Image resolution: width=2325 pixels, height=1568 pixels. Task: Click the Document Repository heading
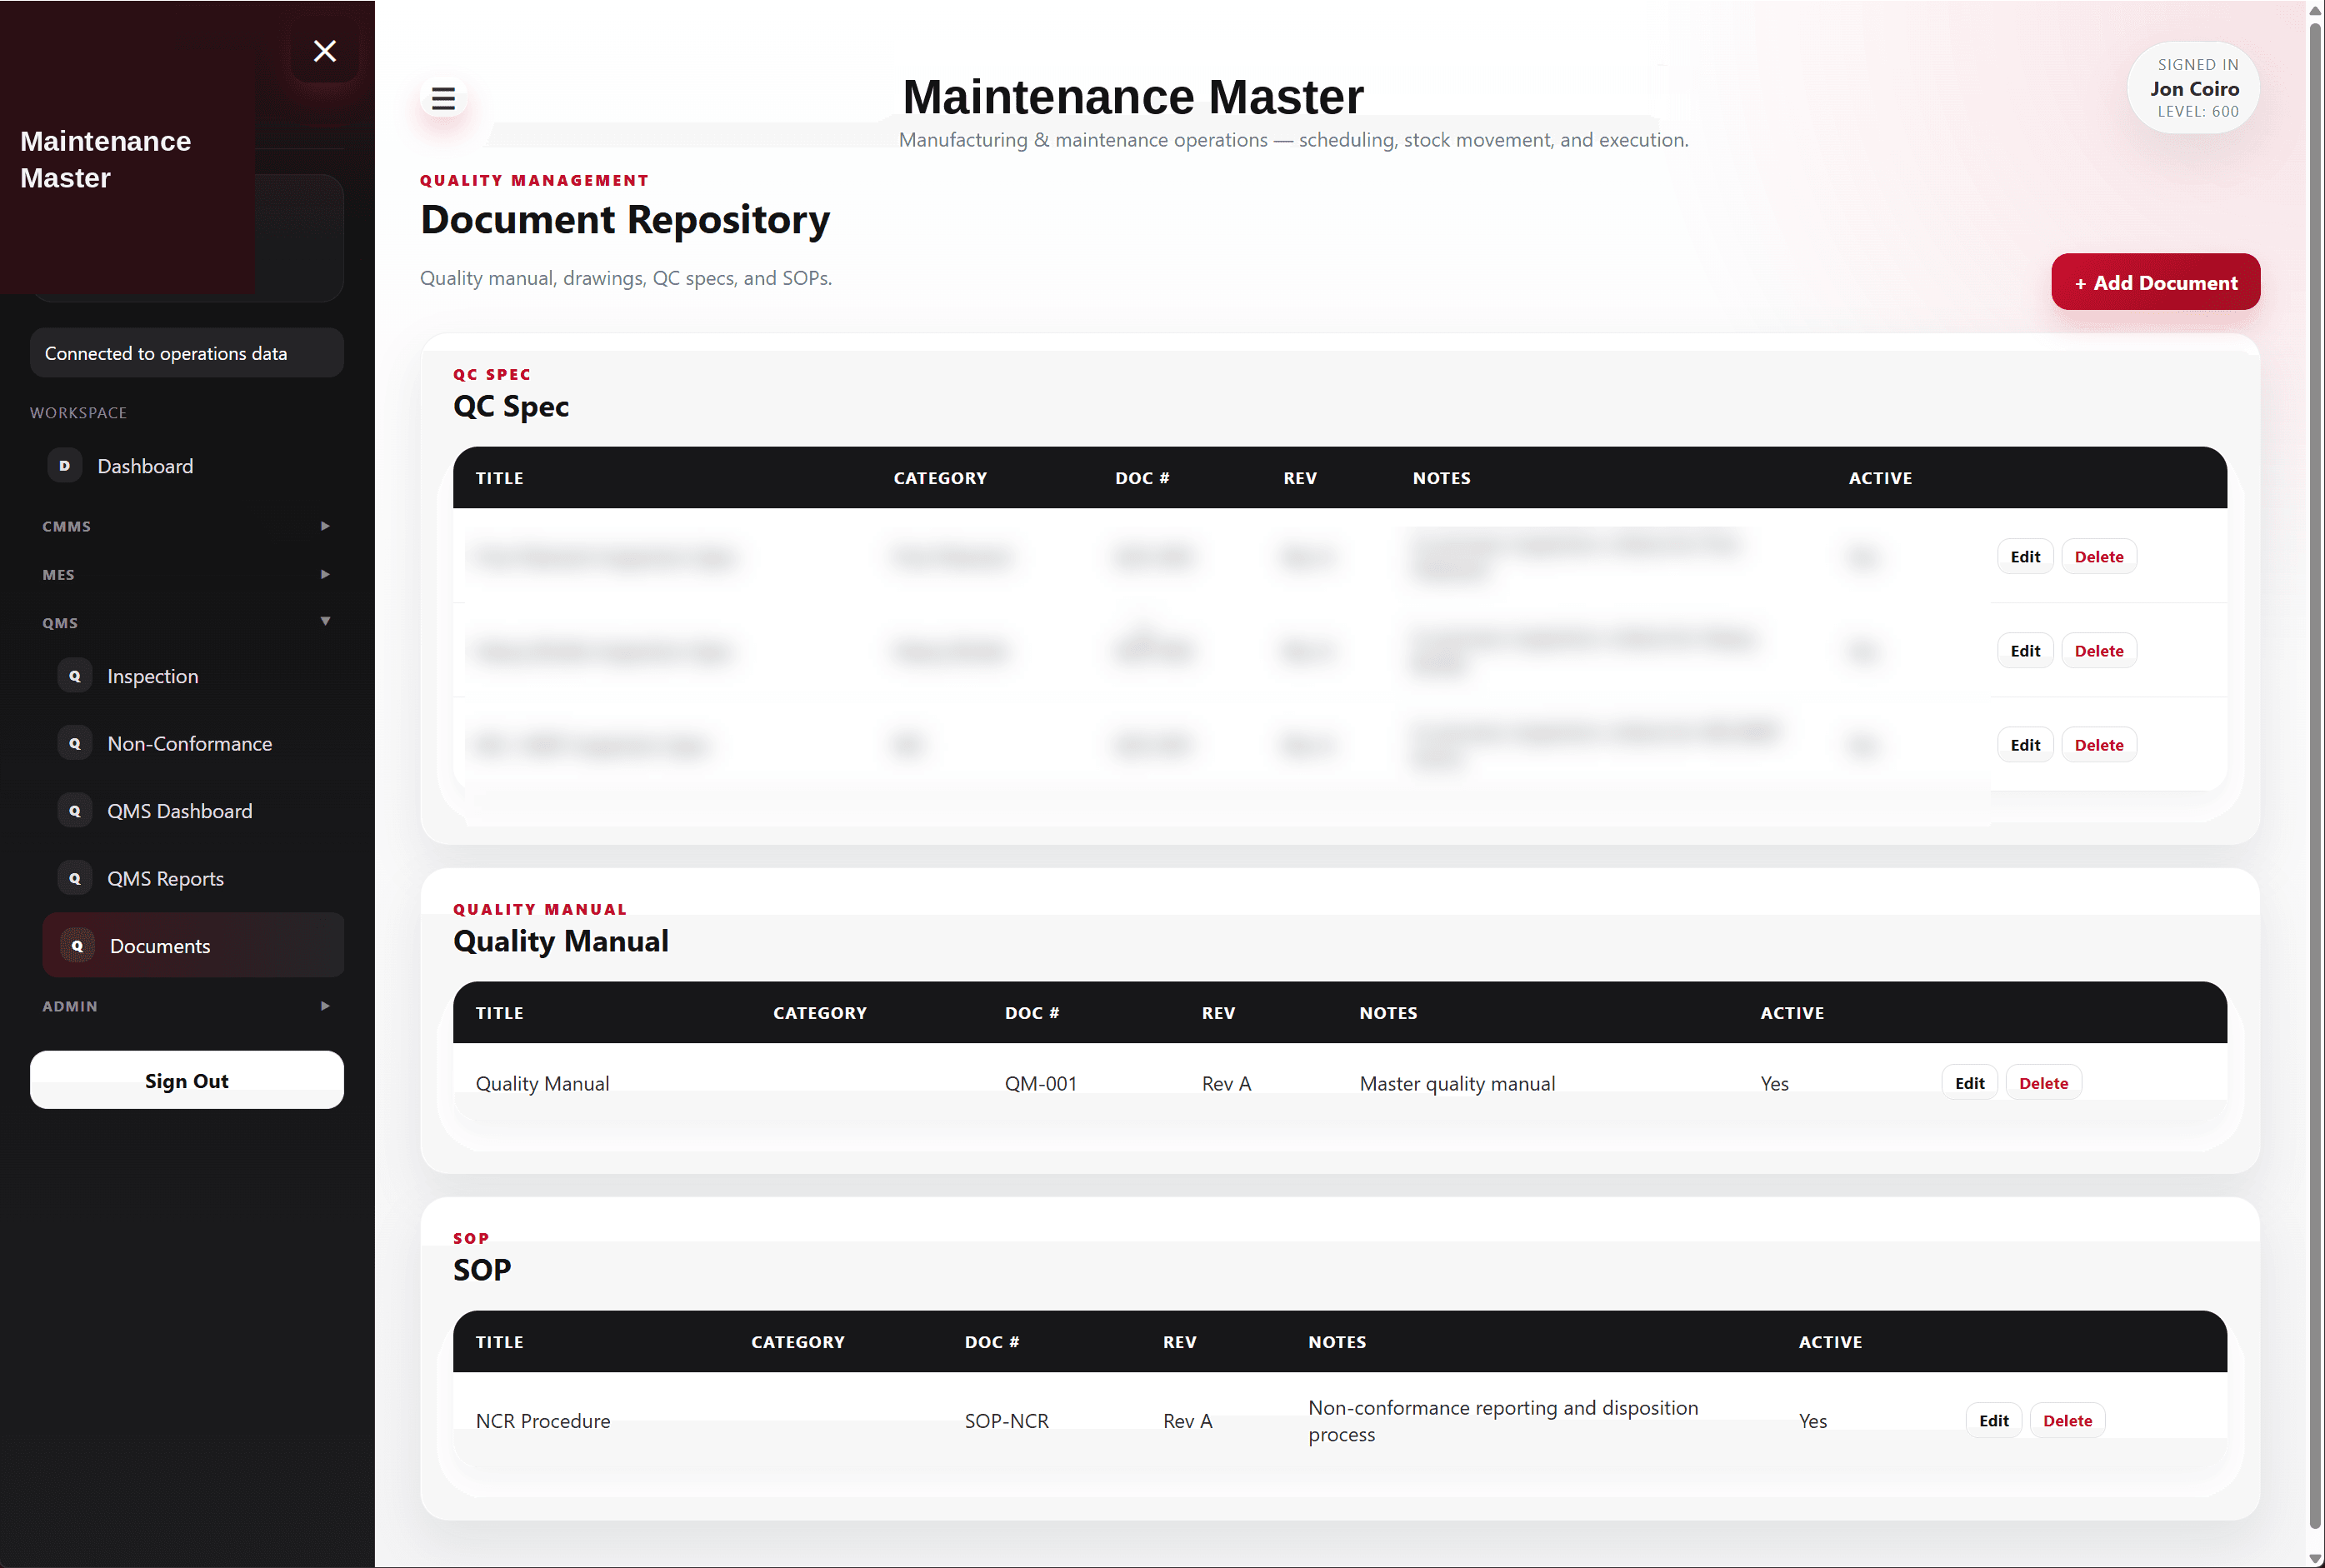[x=625, y=220]
